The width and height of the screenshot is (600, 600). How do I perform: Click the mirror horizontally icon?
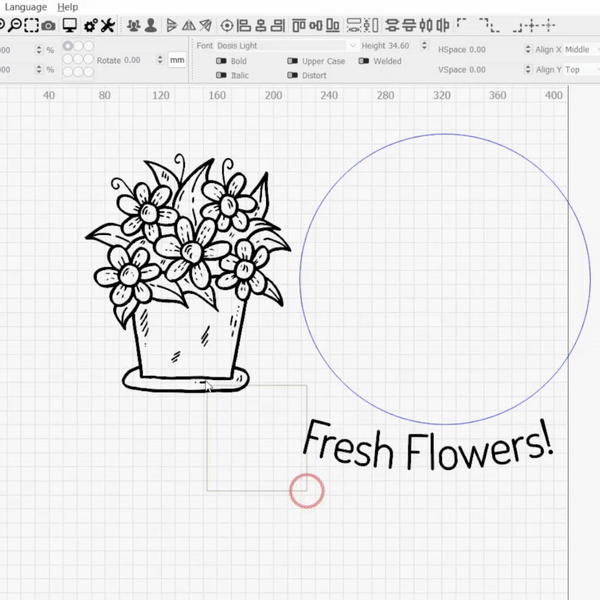point(171,25)
